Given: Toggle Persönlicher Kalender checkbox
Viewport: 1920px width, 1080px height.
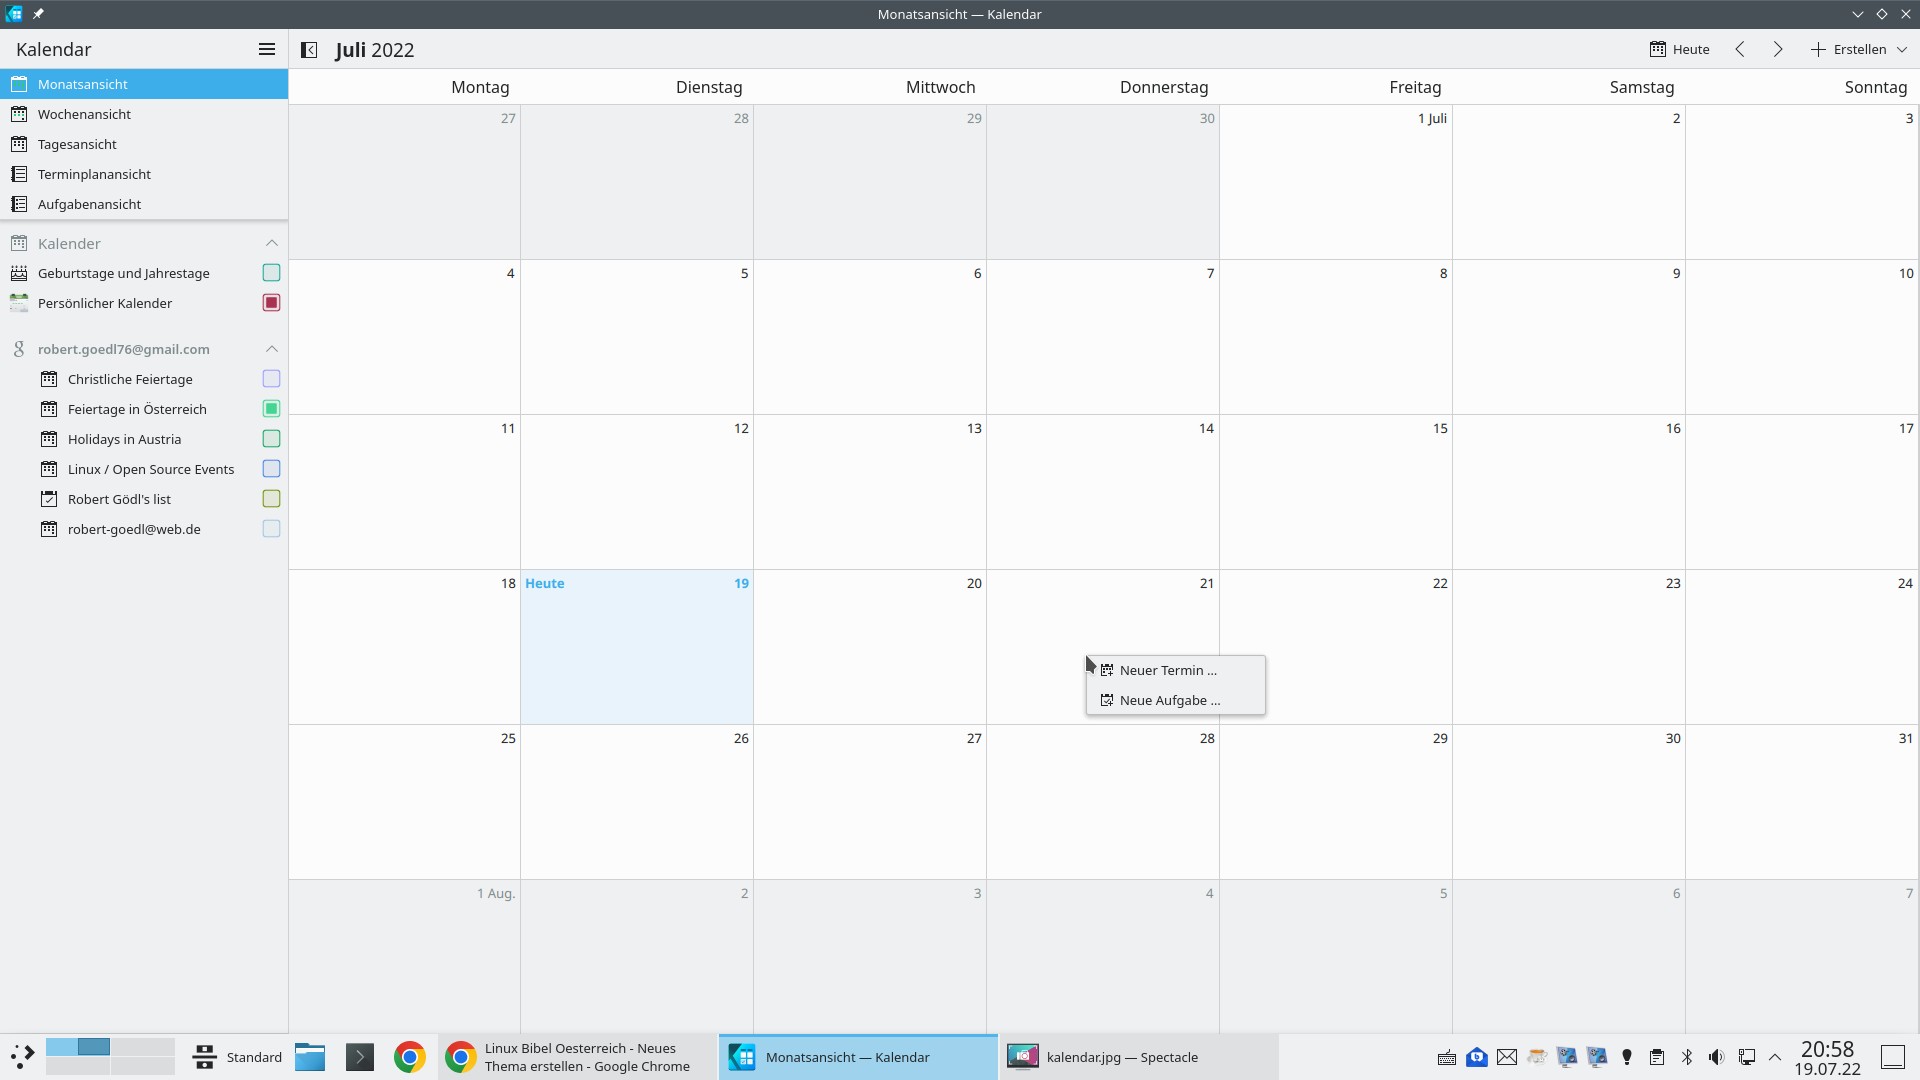Looking at the screenshot, I should pyautogui.click(x=271, y=303).
